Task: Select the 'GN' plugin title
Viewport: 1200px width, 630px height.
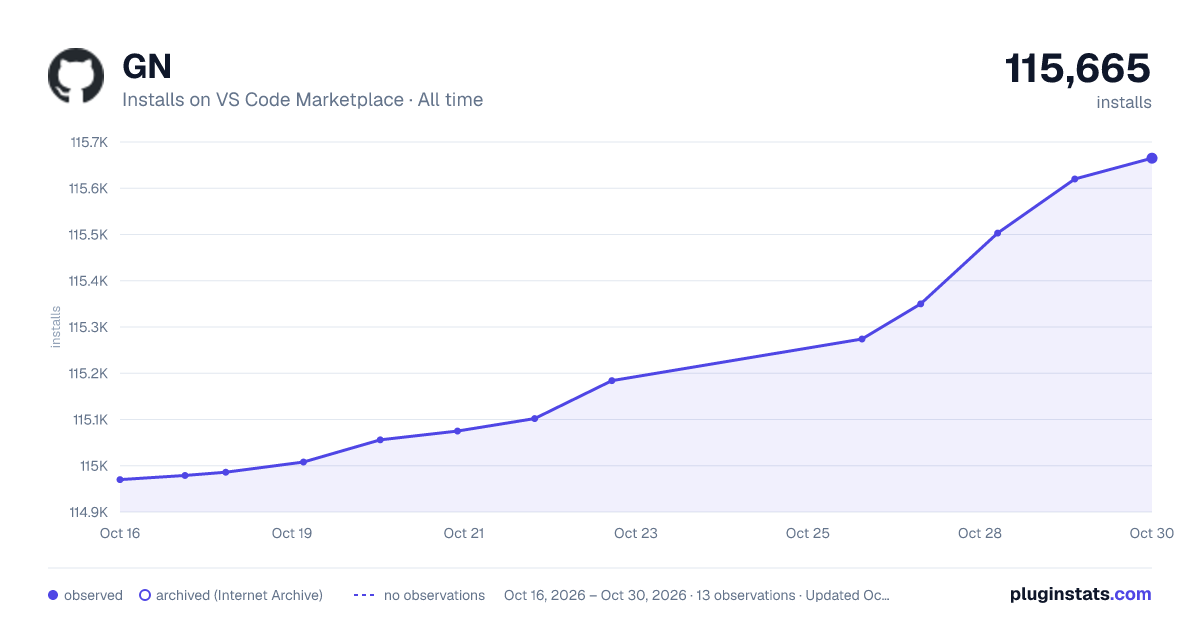Action: [147, 67]
